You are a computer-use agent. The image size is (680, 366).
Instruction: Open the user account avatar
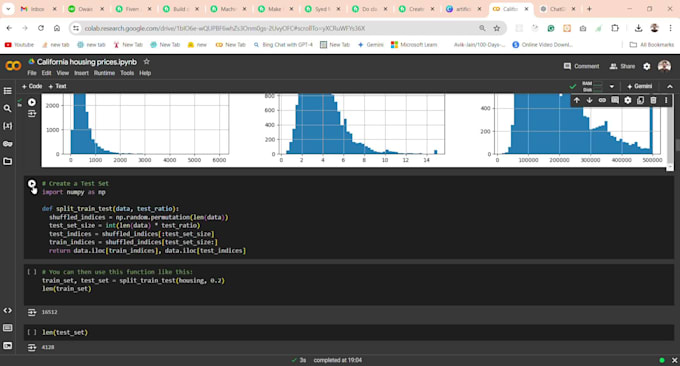664,66
